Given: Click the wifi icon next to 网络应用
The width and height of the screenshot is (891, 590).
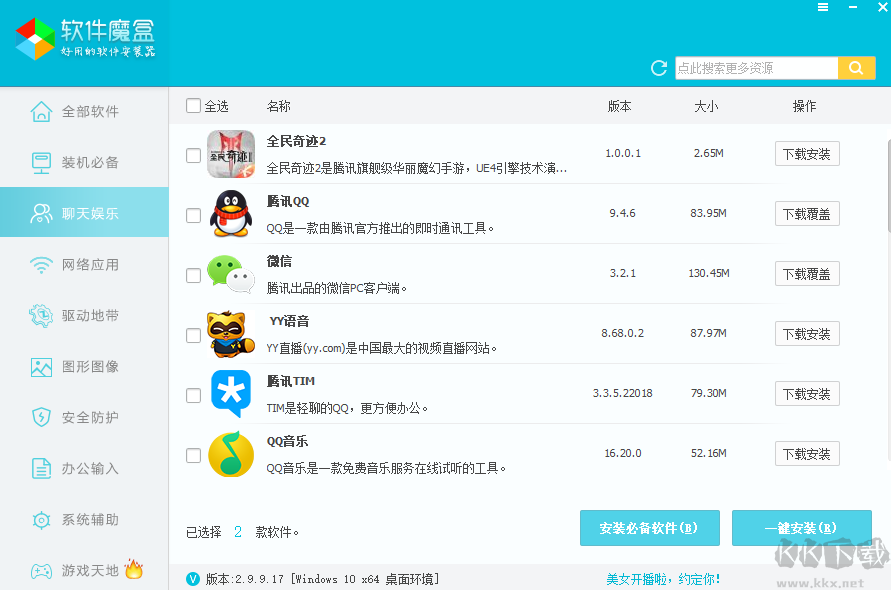Looking at the screenshot, I should click(41, 265).
